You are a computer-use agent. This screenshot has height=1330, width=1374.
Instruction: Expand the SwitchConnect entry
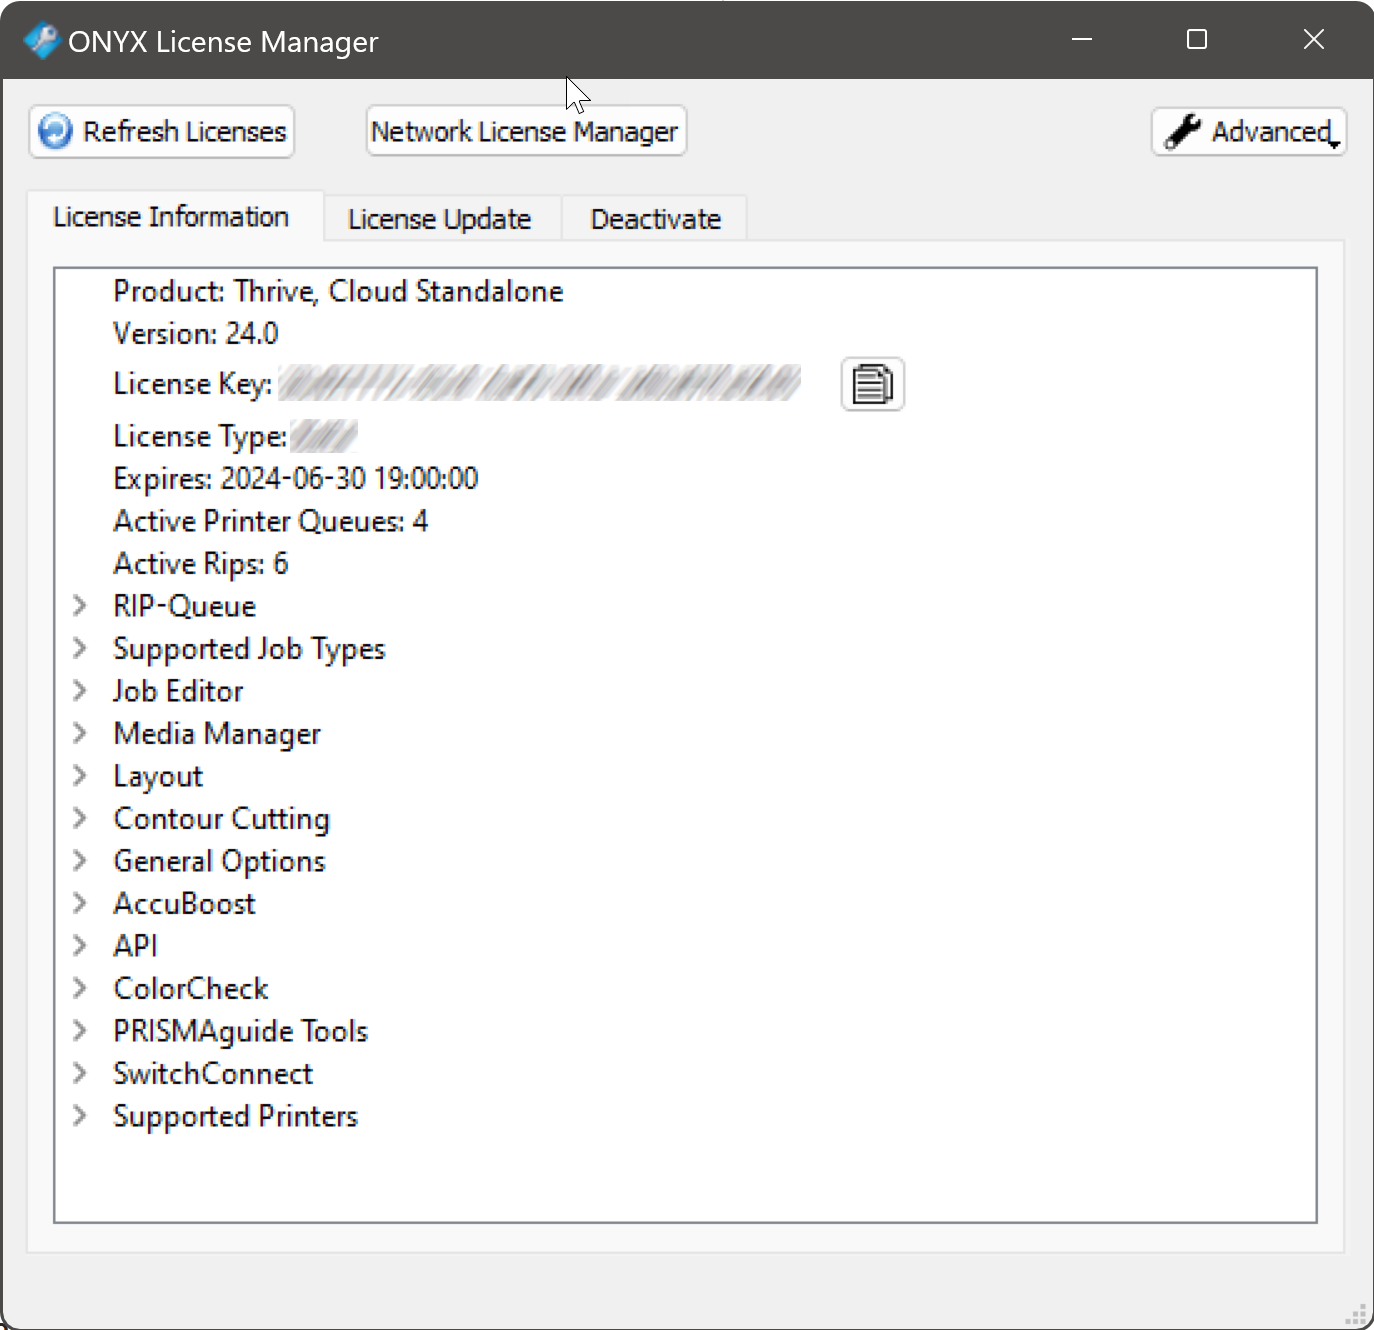point(82,1073)
